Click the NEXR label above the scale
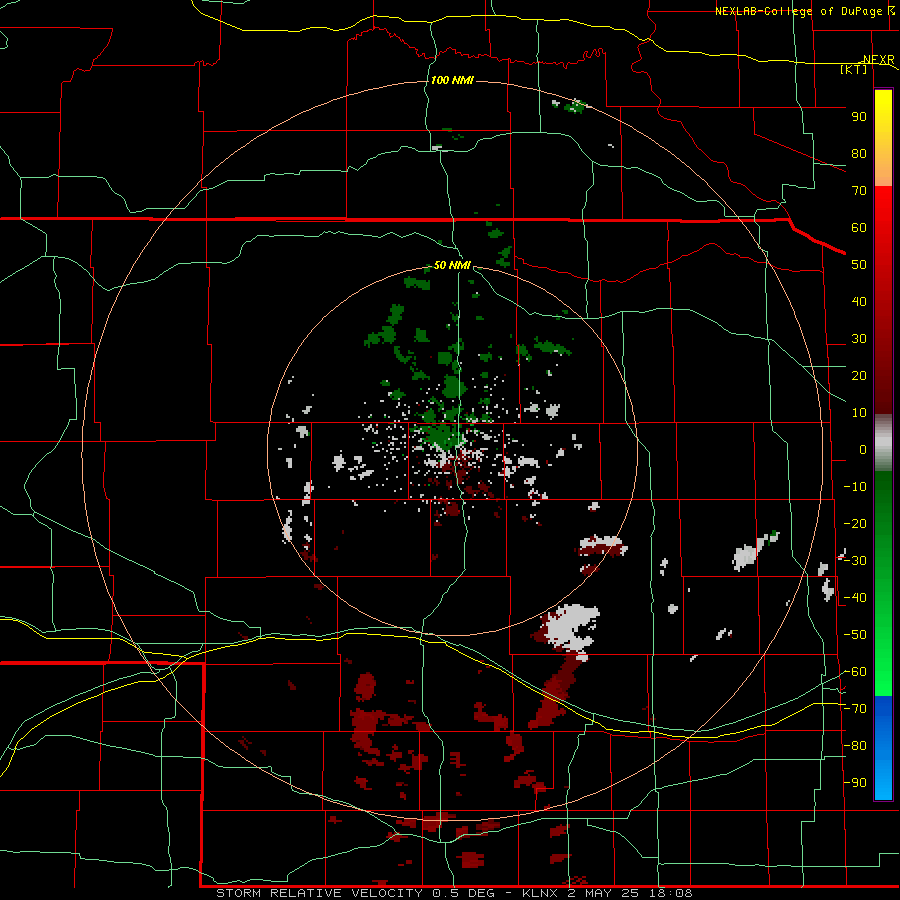The width and height of the screenshot is (900, 900). tap(879, 59)
